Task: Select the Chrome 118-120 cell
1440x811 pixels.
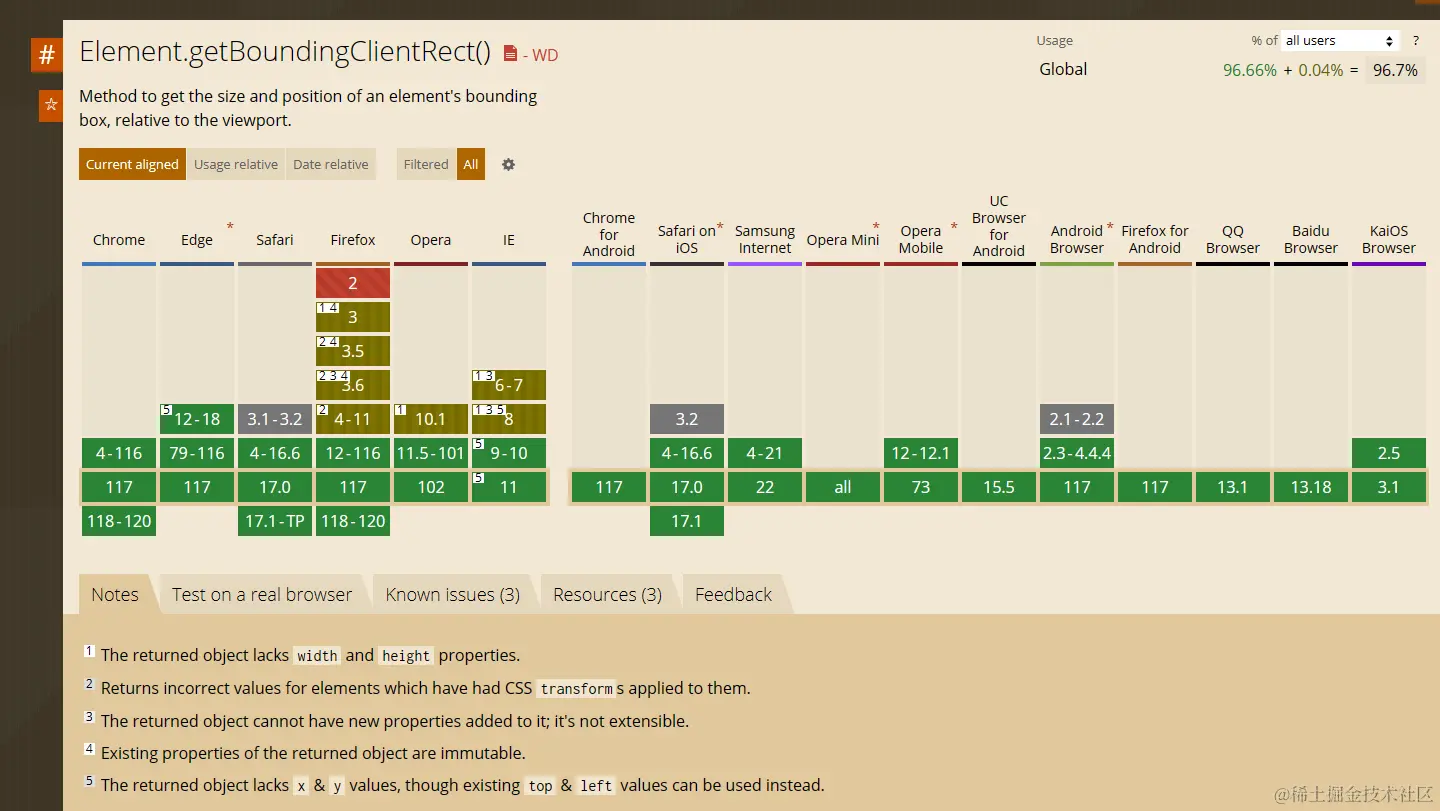Action: (119, 521)
